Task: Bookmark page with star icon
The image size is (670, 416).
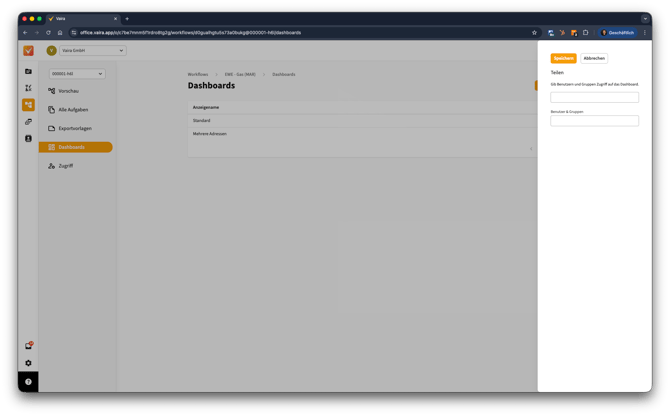Action: [x=534, y=32]
